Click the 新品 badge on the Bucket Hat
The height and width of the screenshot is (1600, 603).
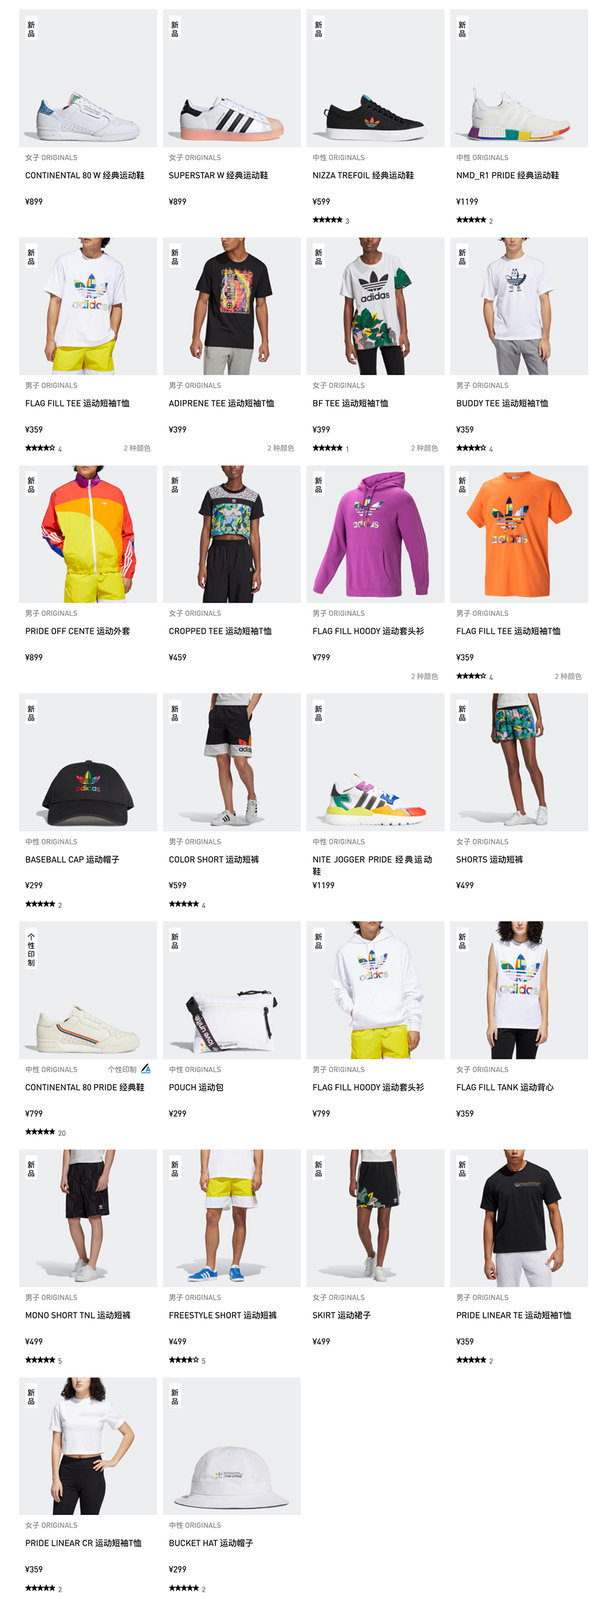(x=175, y=1397)
